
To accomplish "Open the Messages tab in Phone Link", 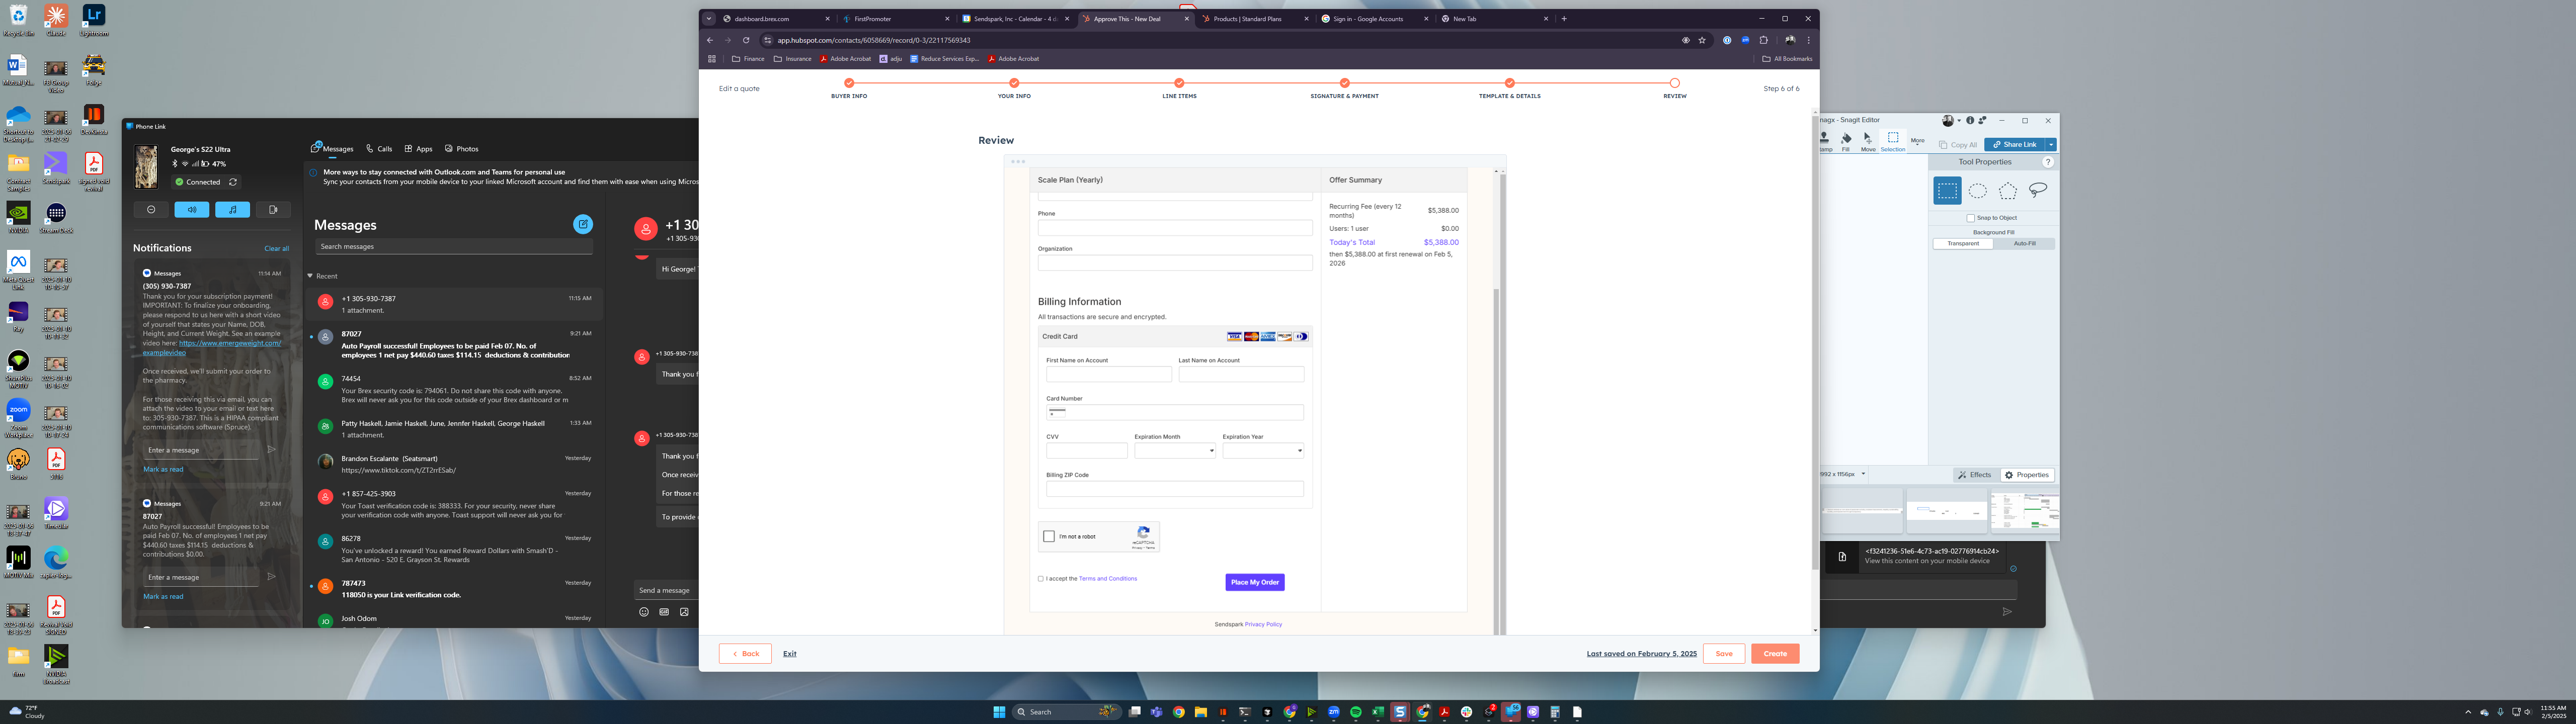I will pyautogui.click(x=332, y=149).
